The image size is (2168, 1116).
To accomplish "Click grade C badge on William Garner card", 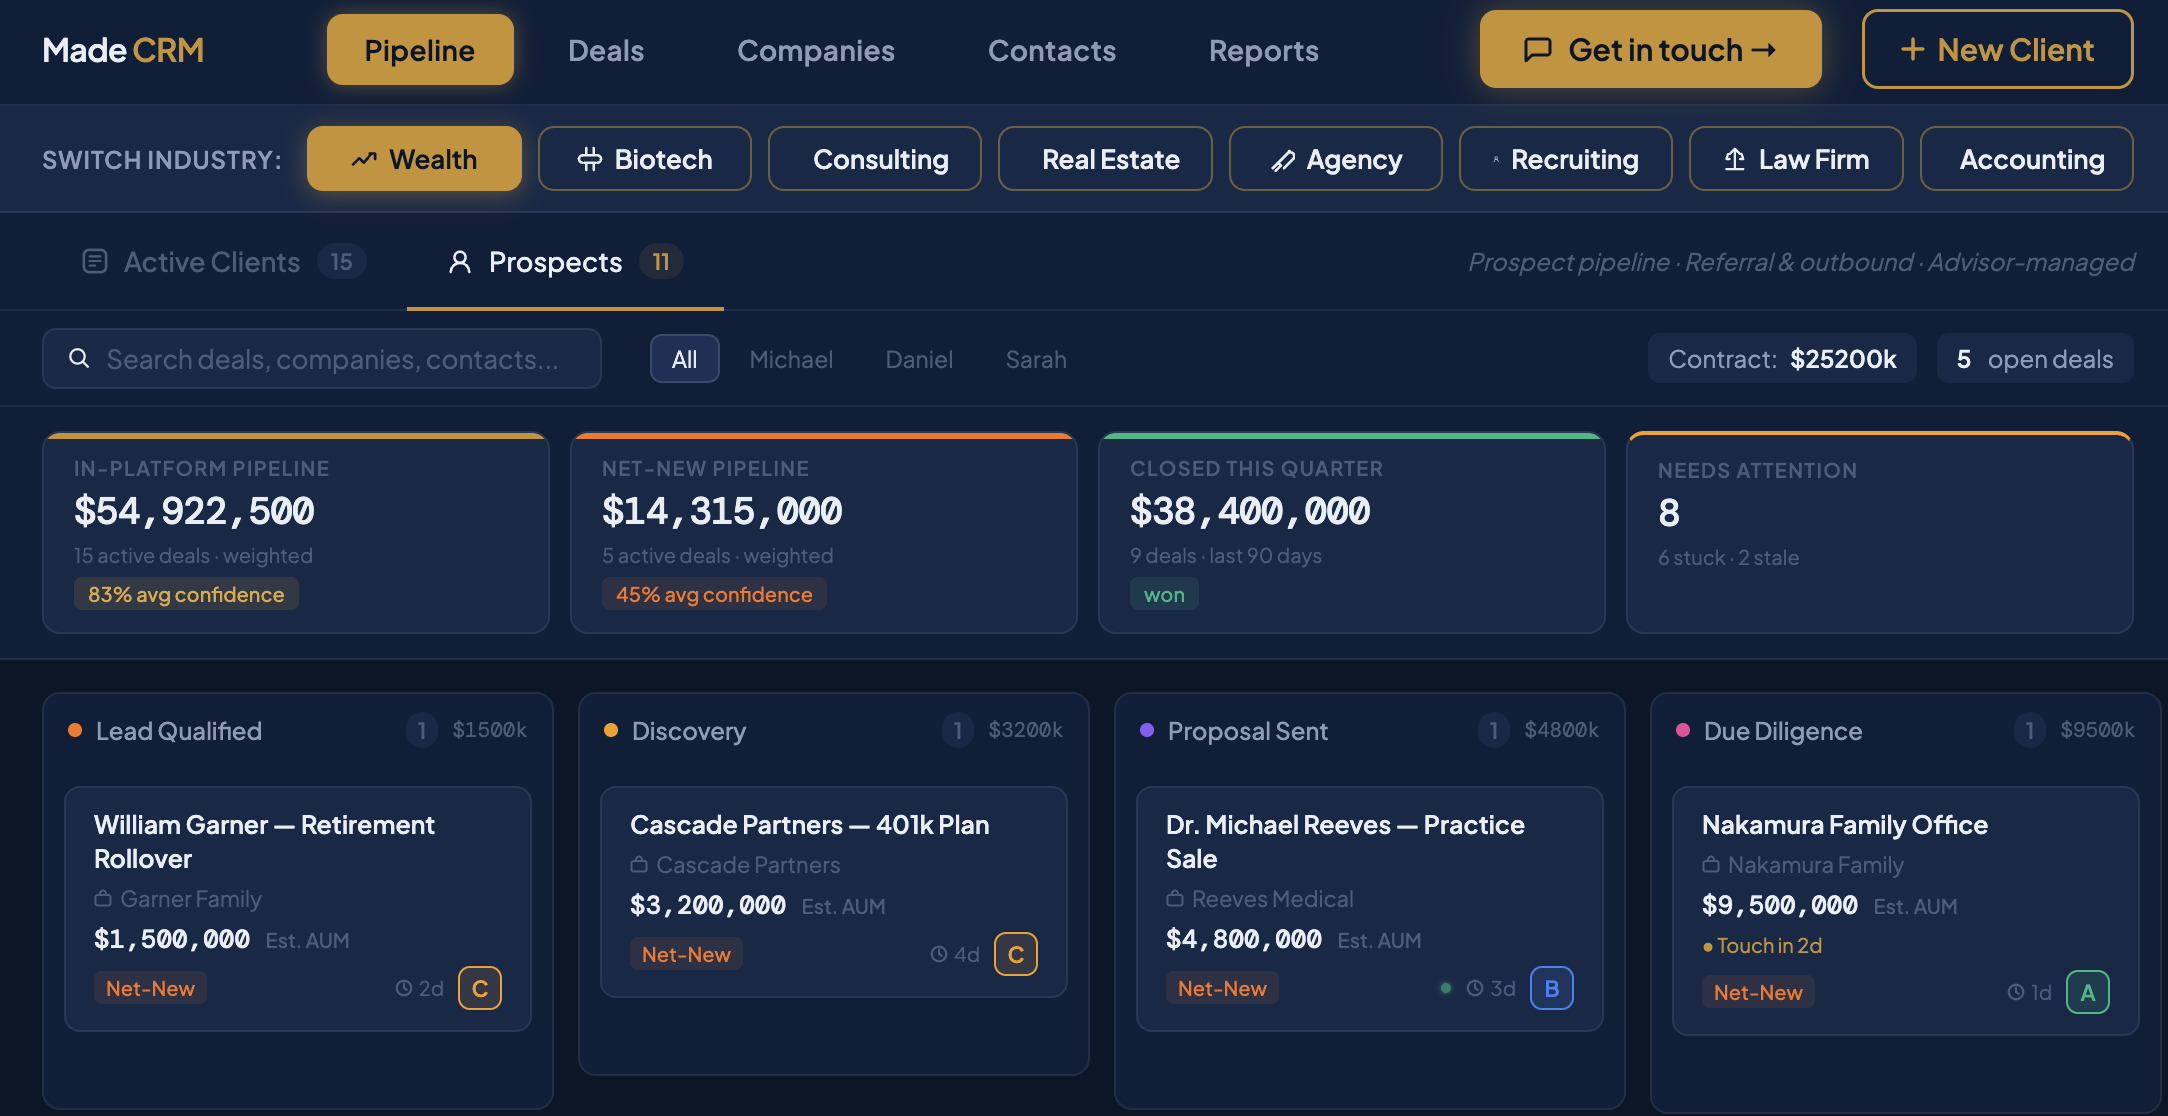I will [x=480, y=988].
